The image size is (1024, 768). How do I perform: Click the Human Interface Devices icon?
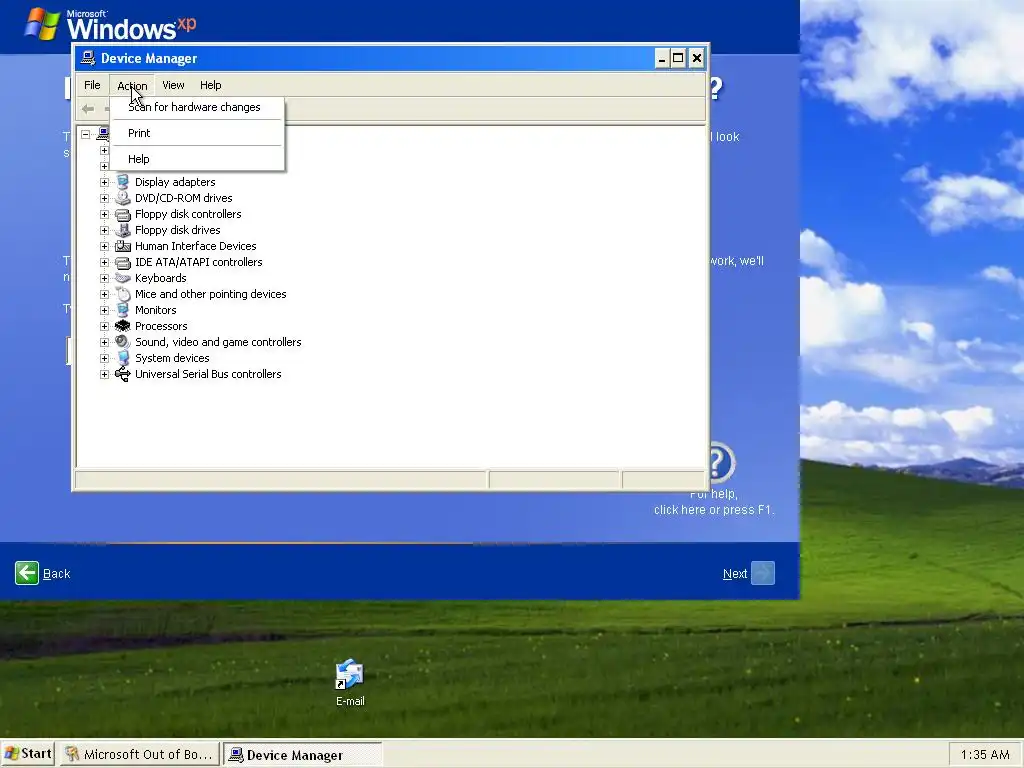123,246
